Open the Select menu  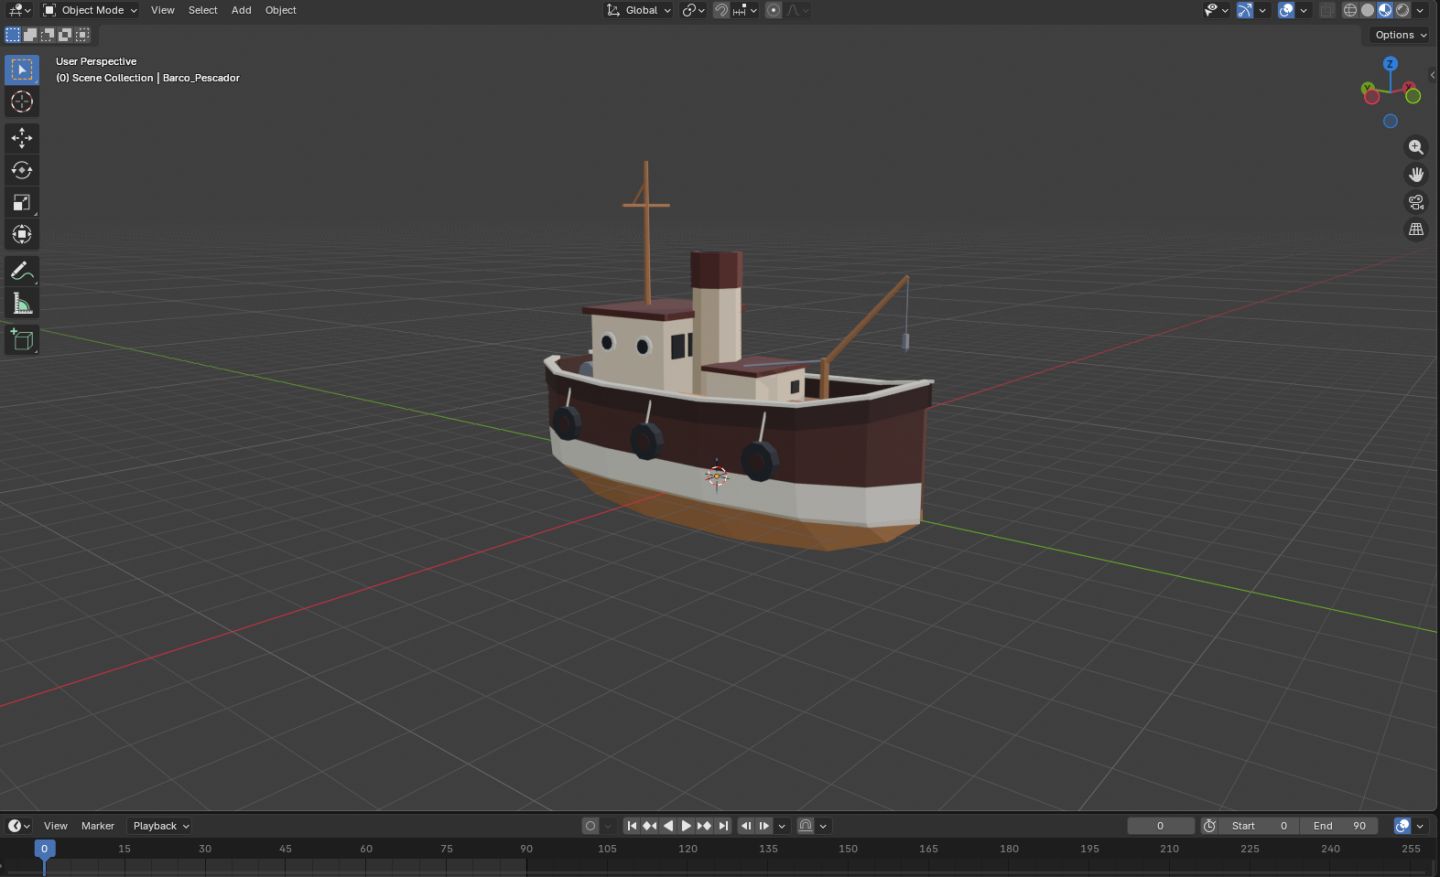pyautogui.click(x=203, y=10)
